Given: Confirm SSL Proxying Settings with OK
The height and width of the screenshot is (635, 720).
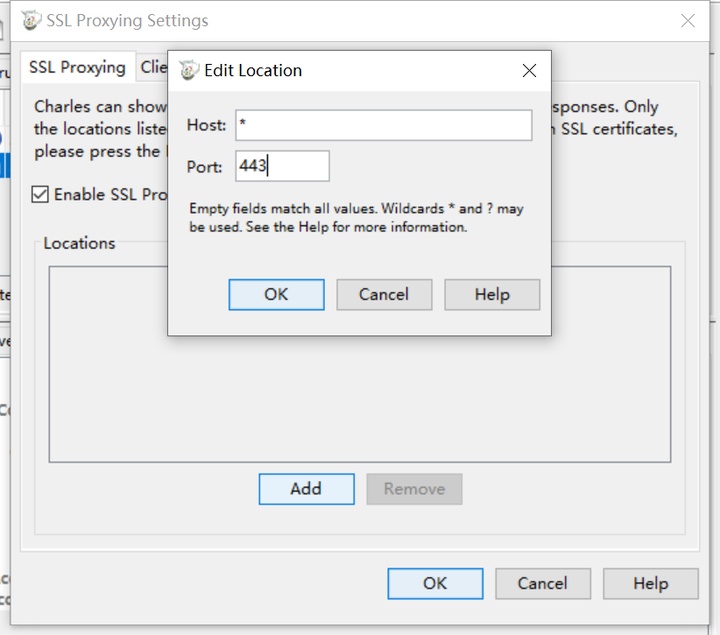Looking at the screenshot, I should (435, 584).
